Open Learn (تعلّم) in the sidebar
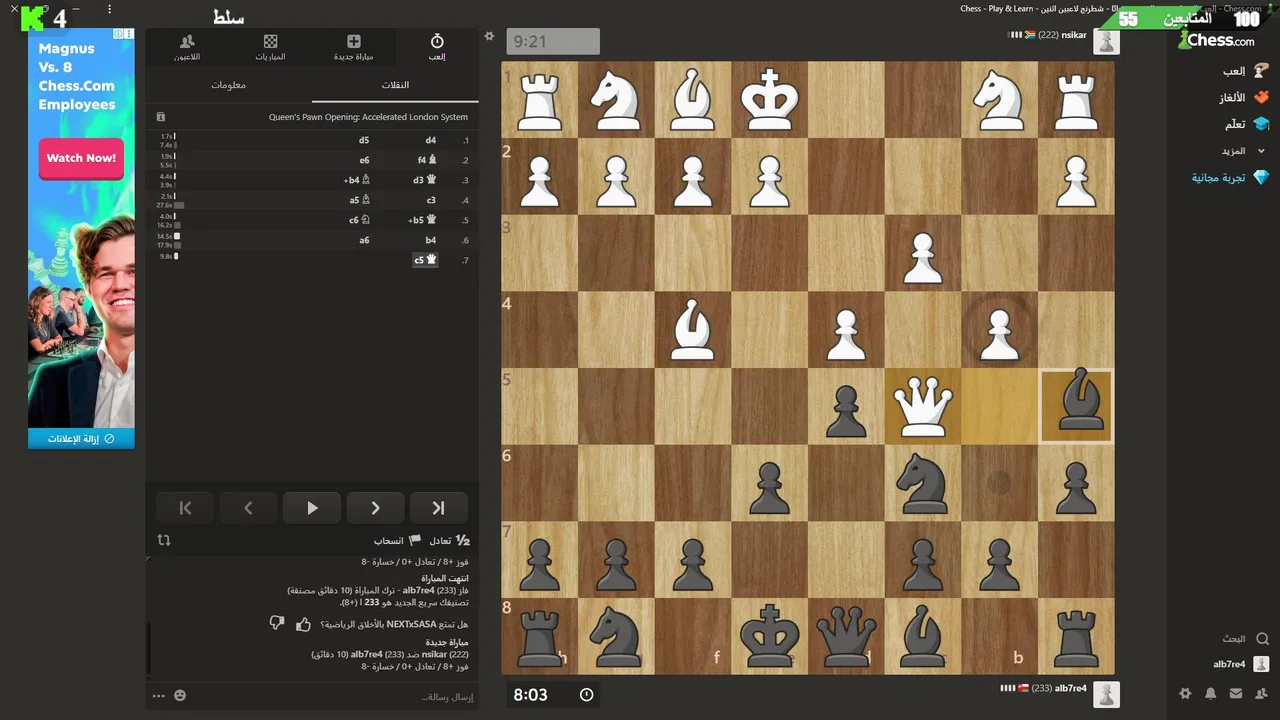 coord(1247,124)
